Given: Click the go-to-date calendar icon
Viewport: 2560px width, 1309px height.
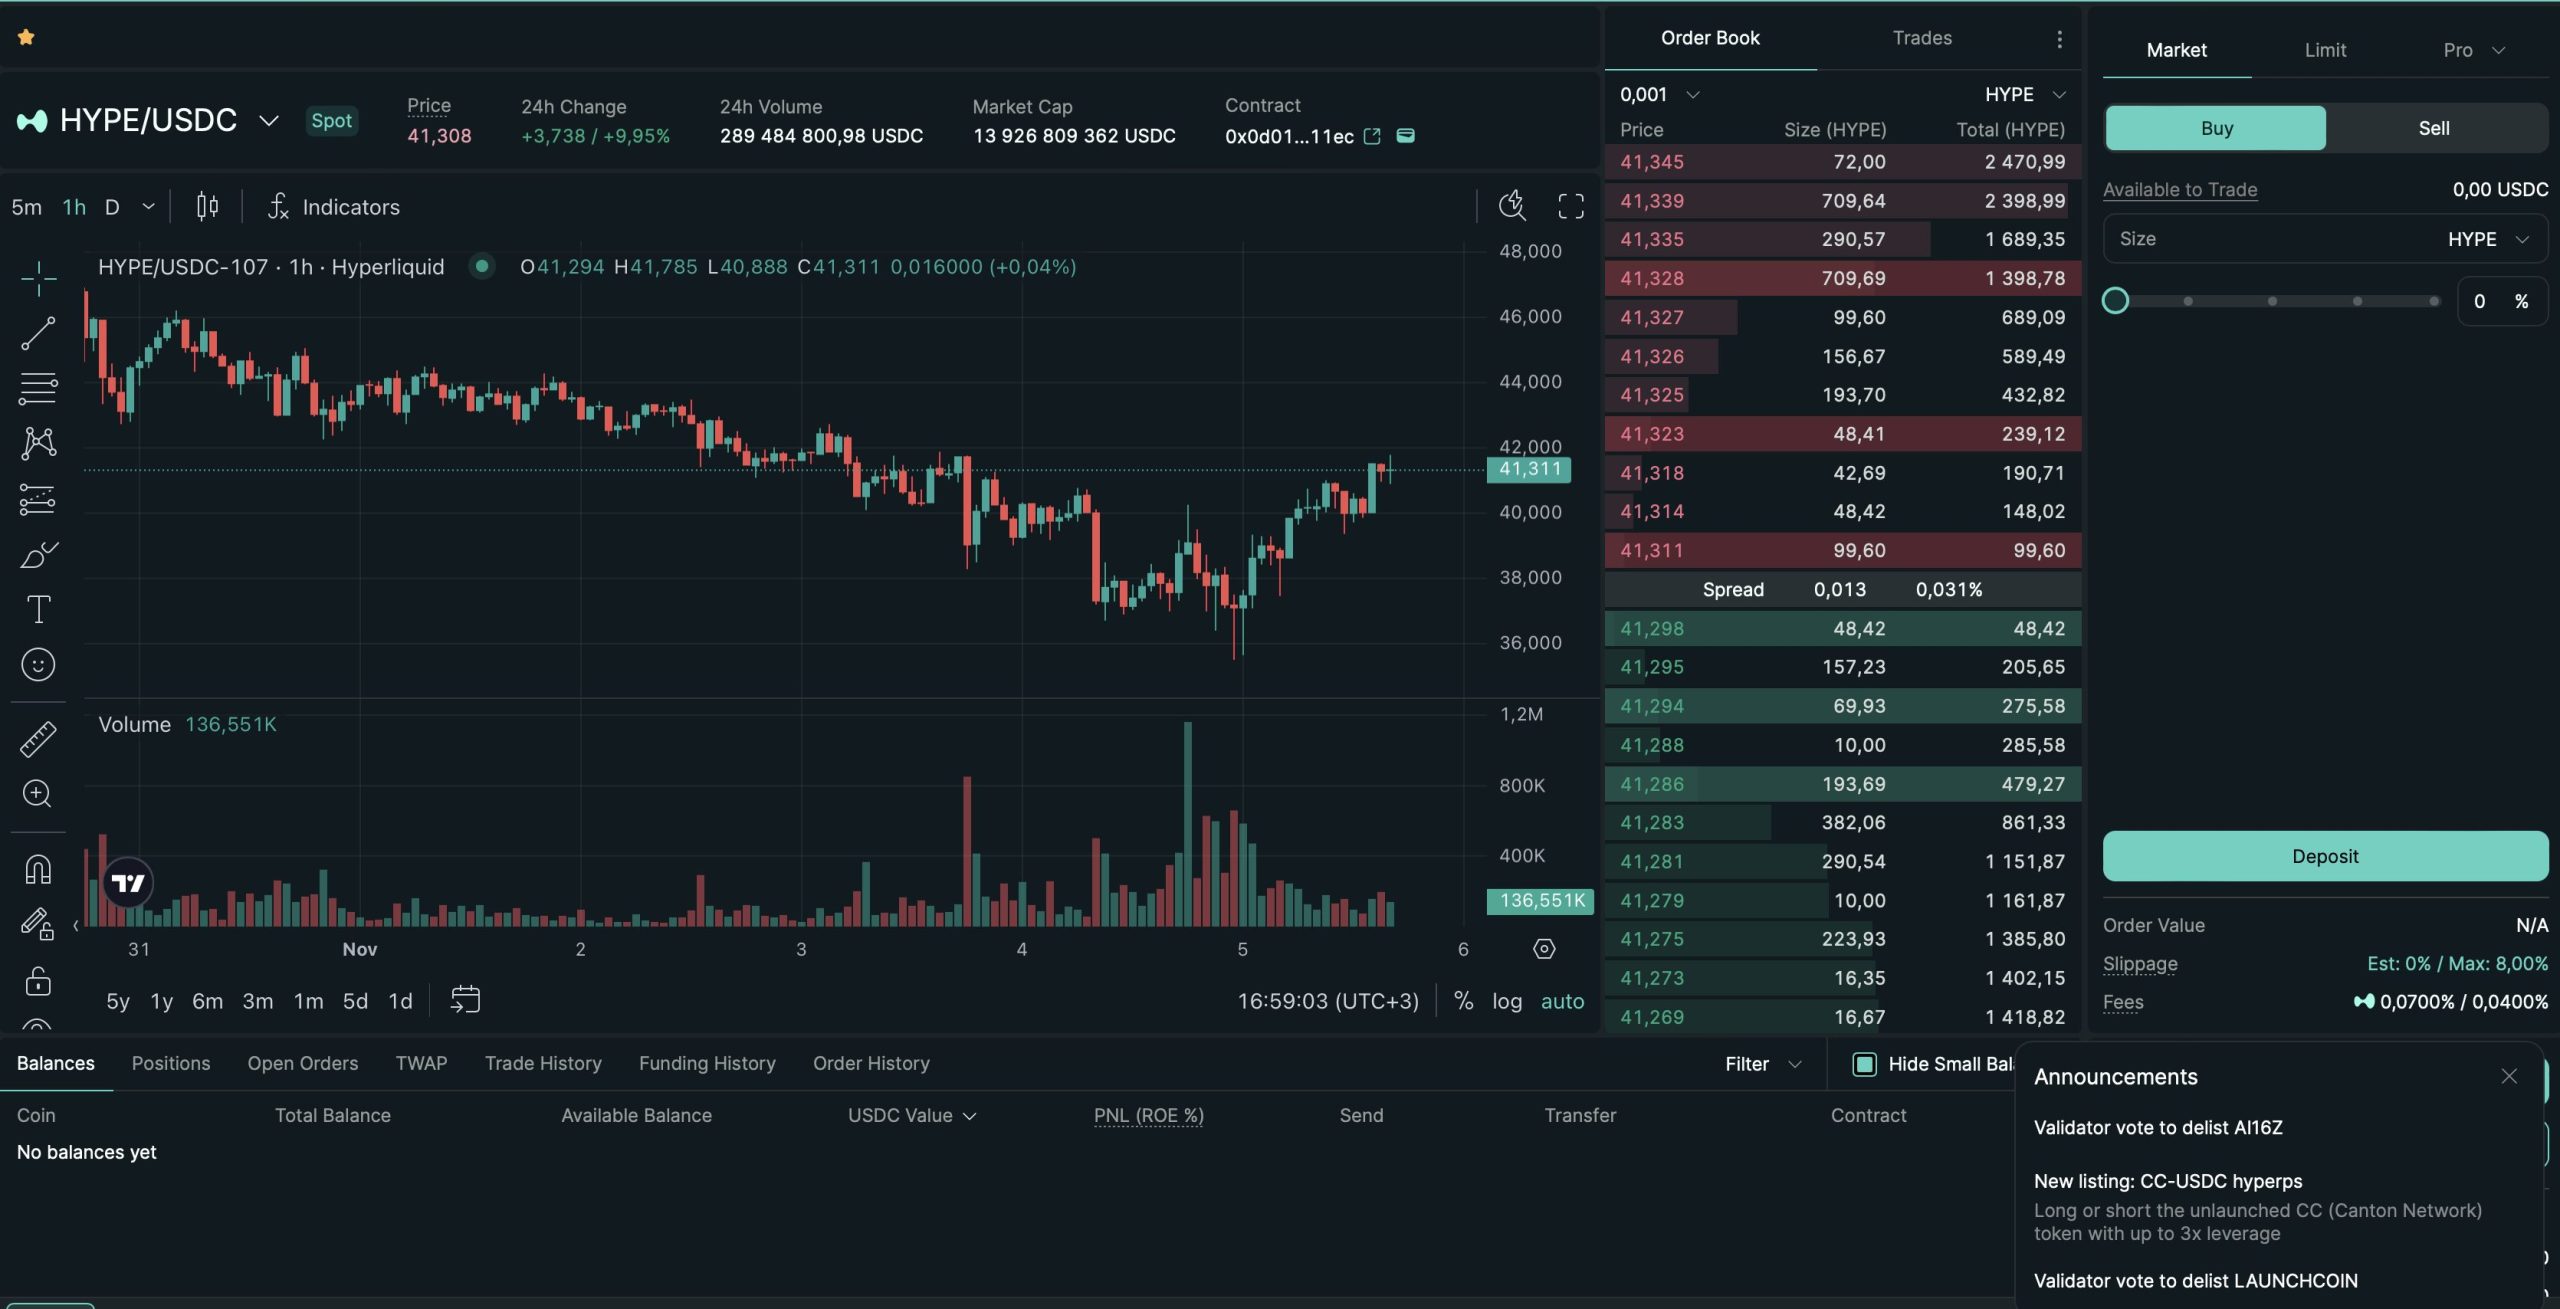Looking at the screenshot, I should pyautogui.click(x=465, y=1000).
